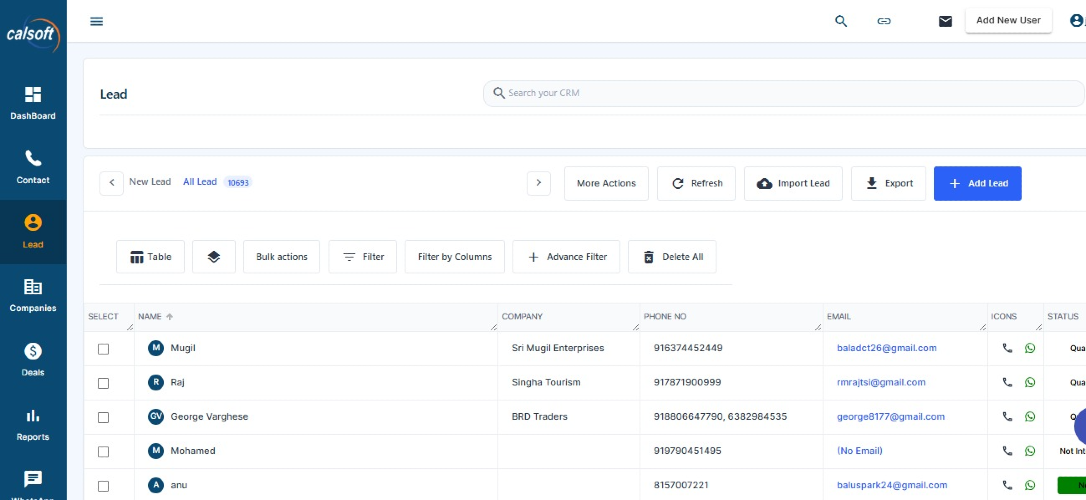The image size is (1086, 500).
Task: Select the checkbox next to George Varghese
Action: click(x=103, y=417)
